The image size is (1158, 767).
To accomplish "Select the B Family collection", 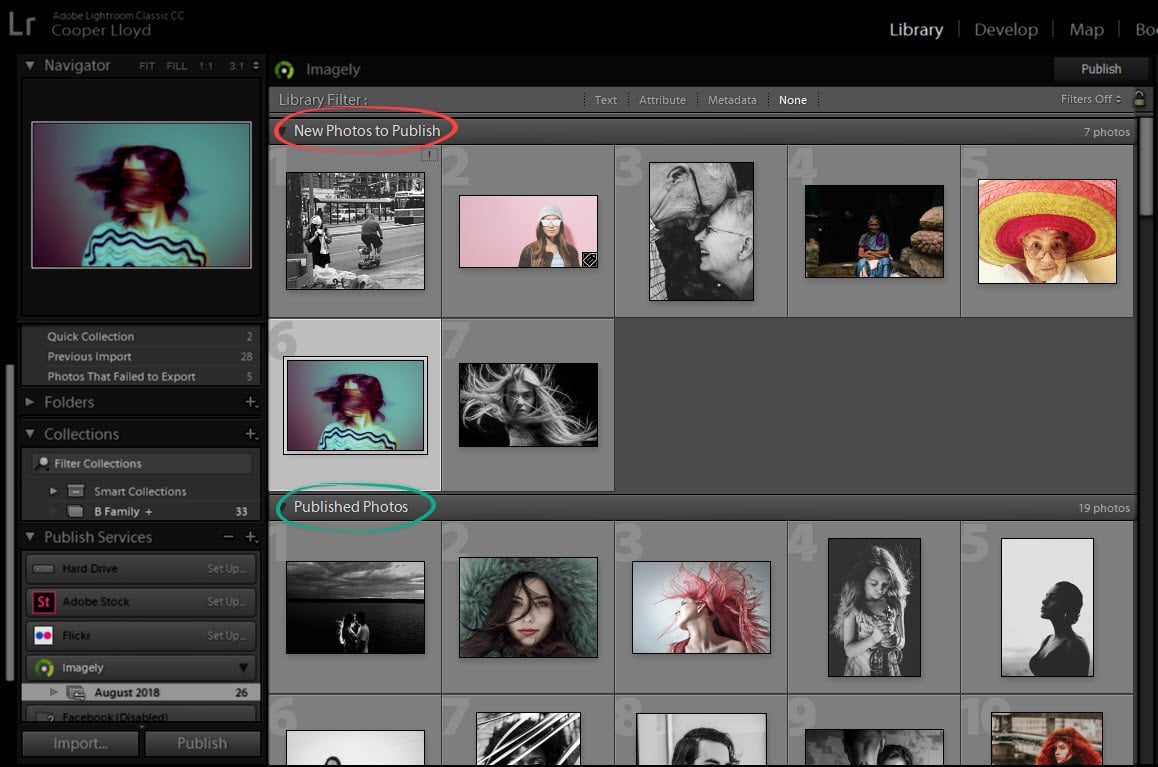I will pos(140,511).
